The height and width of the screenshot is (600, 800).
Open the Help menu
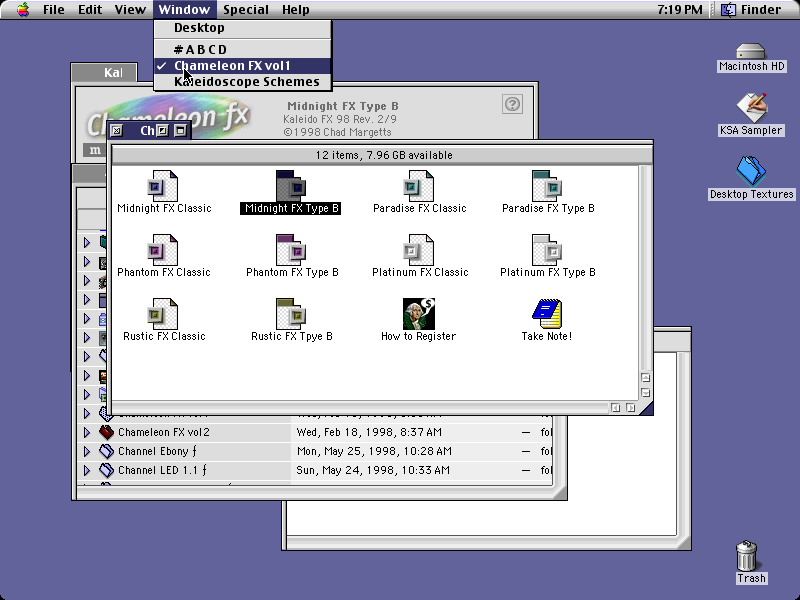click(x=295, y=9)
